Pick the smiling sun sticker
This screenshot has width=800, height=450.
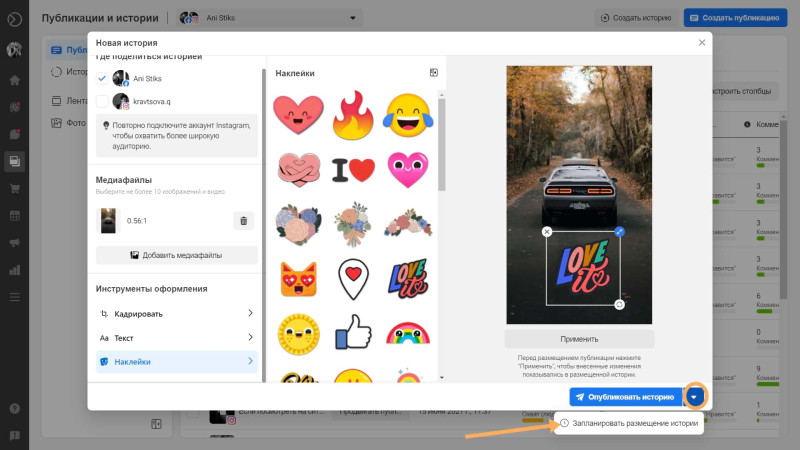(298, 334)
